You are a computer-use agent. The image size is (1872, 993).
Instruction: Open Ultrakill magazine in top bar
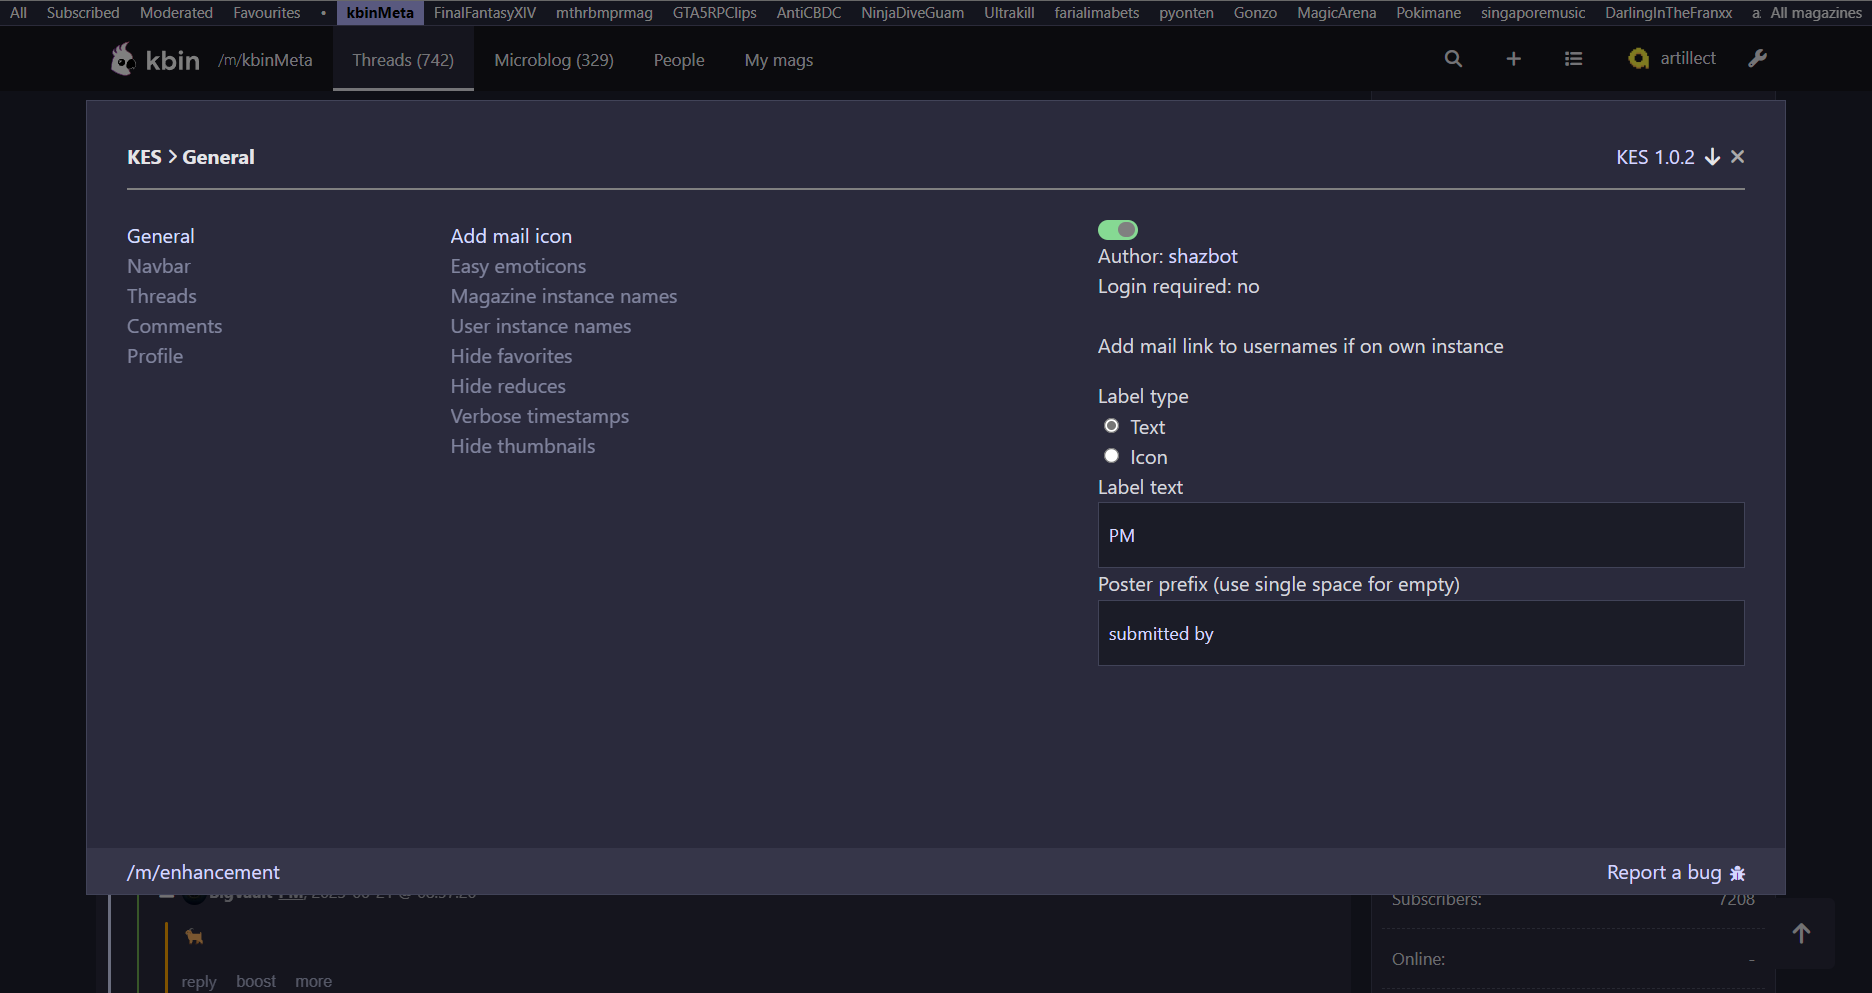[1009, 13]
